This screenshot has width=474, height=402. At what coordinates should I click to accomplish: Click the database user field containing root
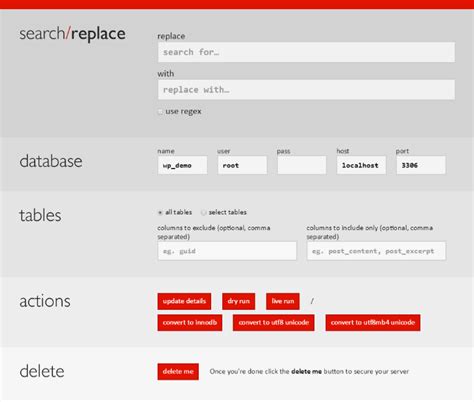pos(242,165)
